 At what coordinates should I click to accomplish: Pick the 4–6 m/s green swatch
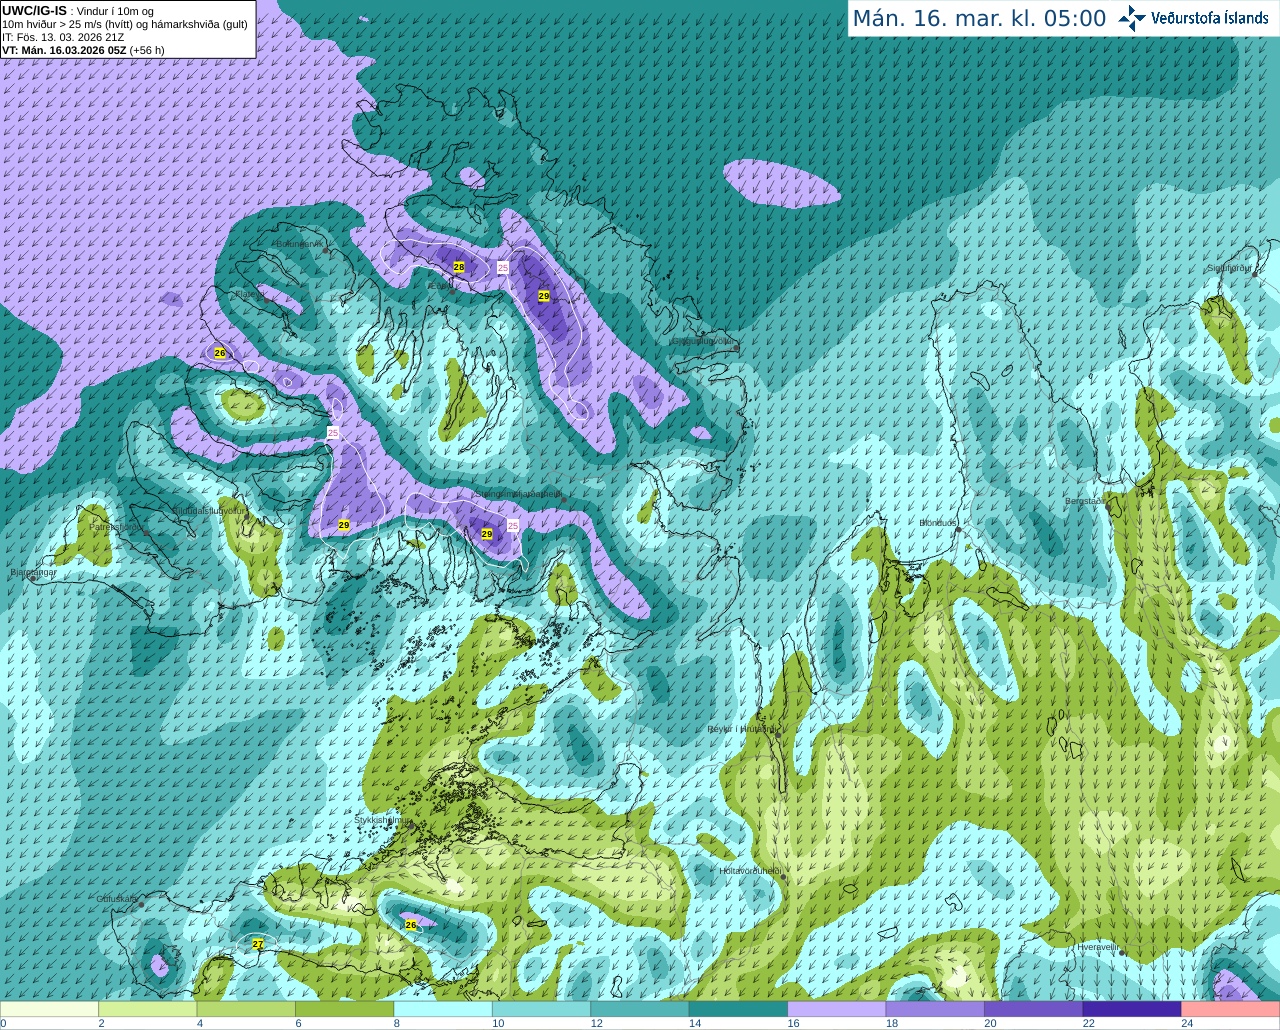click(x=246, y=1009)
